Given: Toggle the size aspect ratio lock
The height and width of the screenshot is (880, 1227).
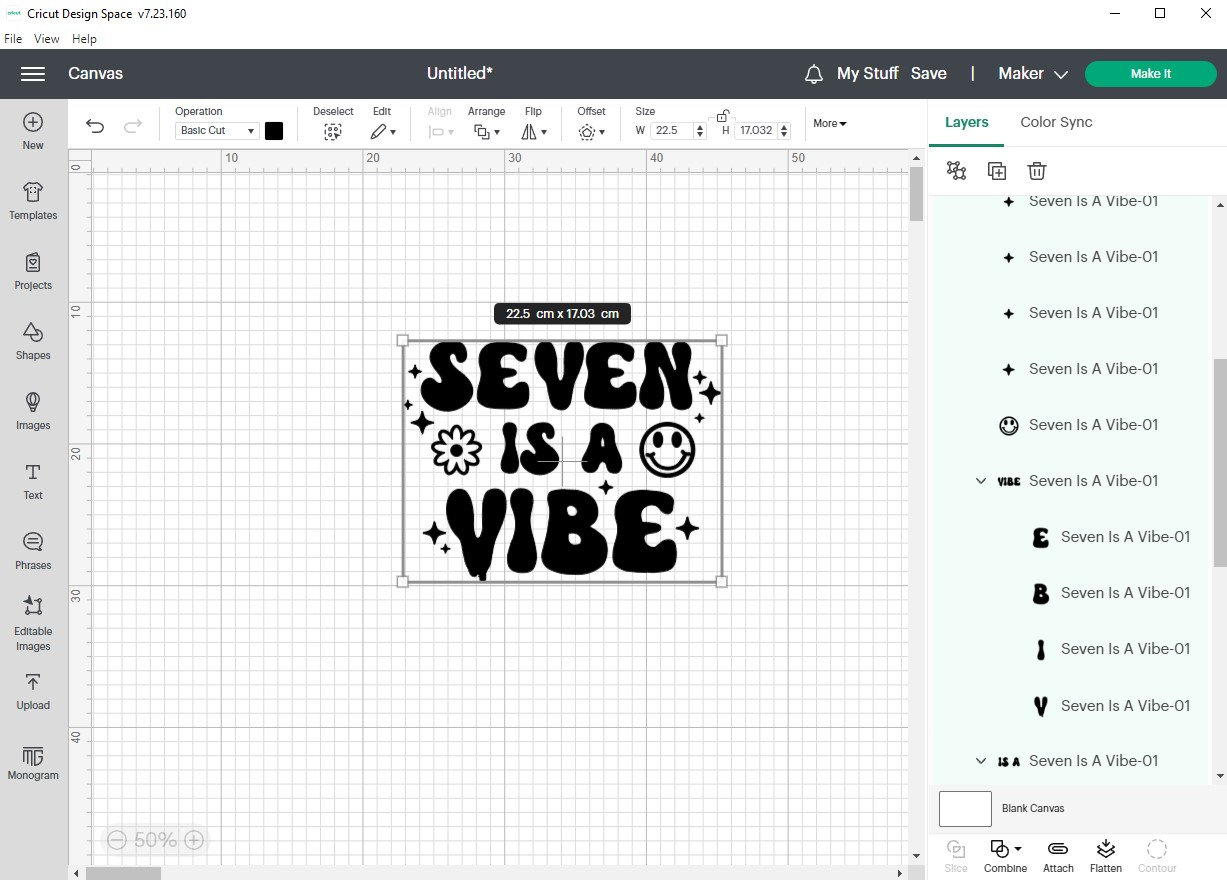Looking at the screenshot, I should pyautogui.click(x=722, y=115).
